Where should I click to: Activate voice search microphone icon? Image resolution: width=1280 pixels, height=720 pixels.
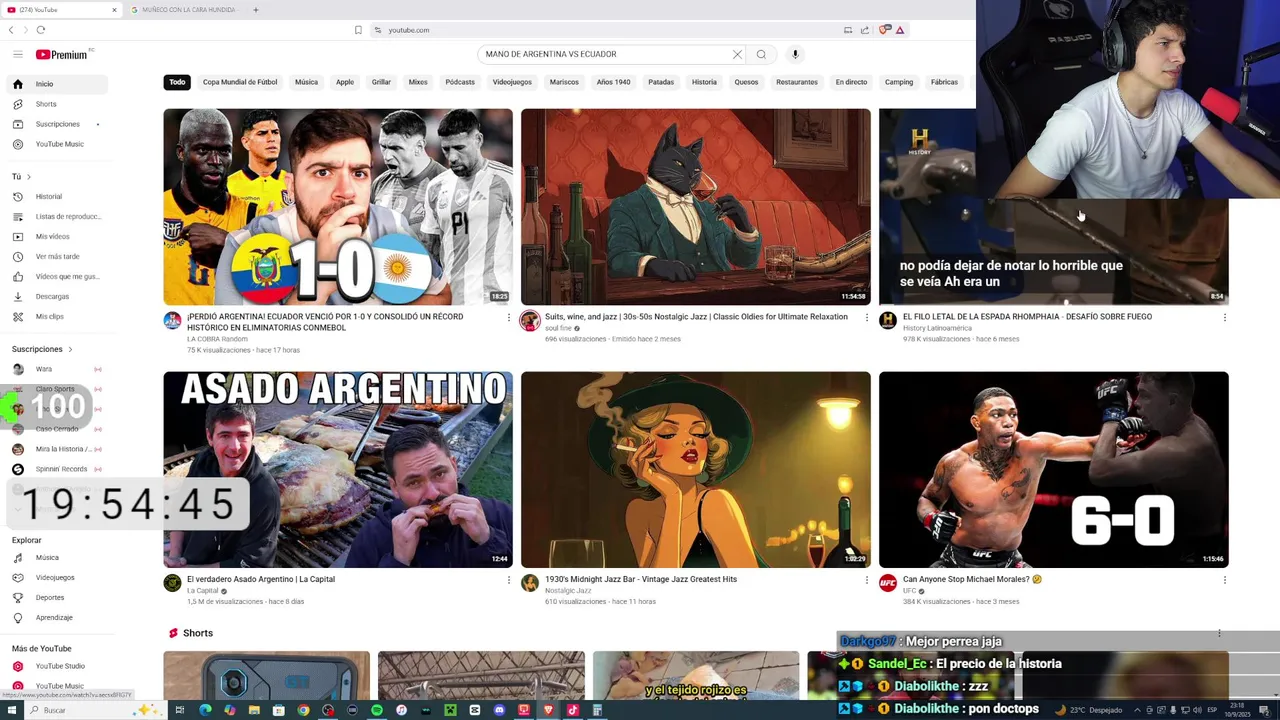click(795, 54)
